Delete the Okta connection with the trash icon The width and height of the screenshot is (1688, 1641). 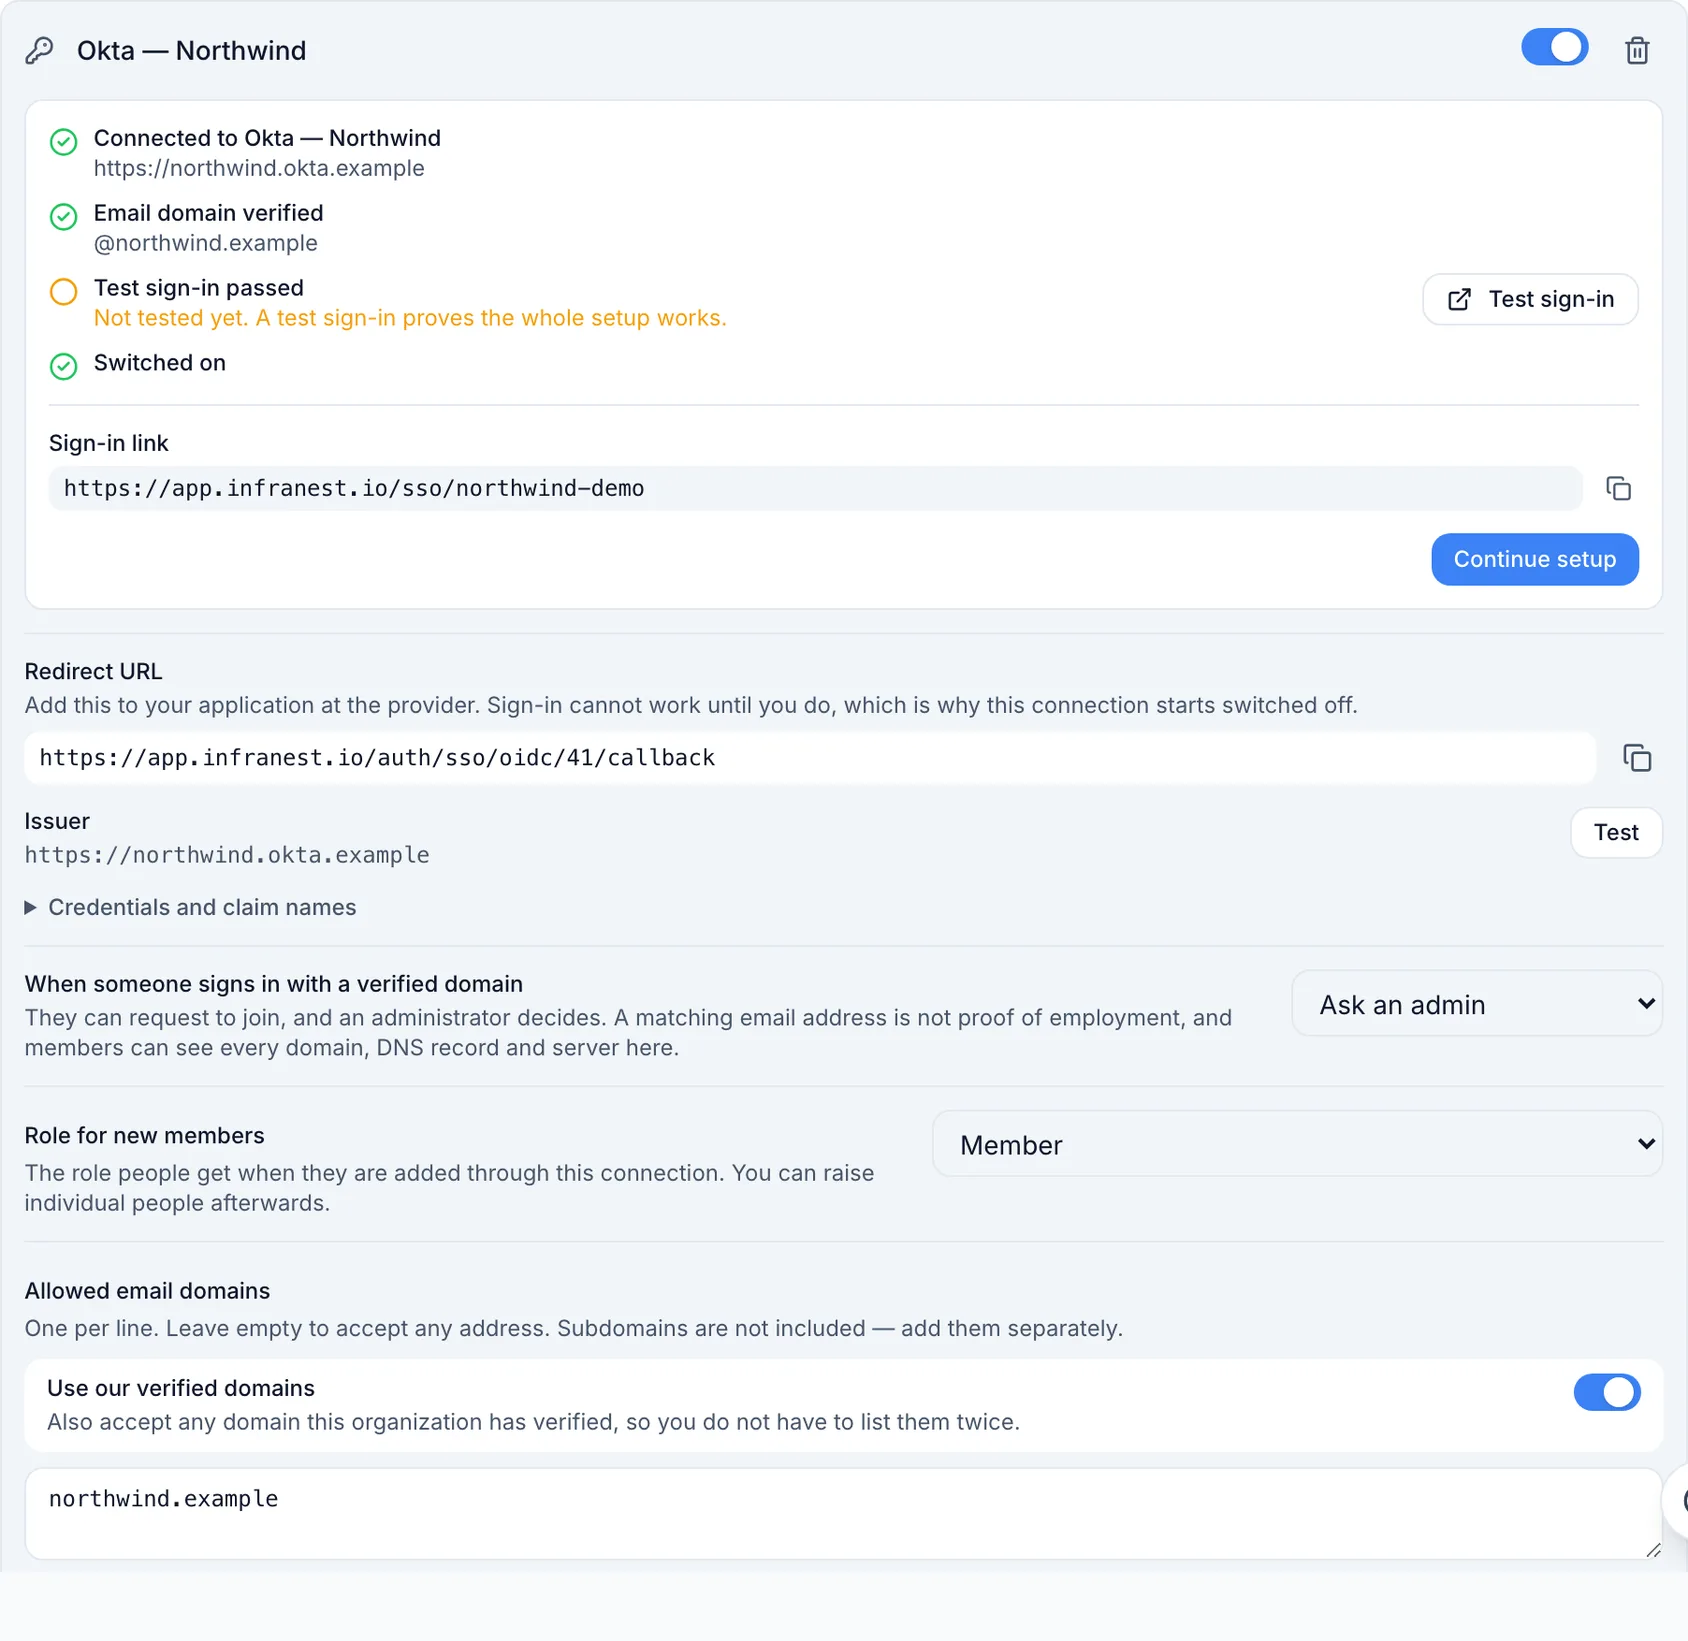pos(1636,50)
